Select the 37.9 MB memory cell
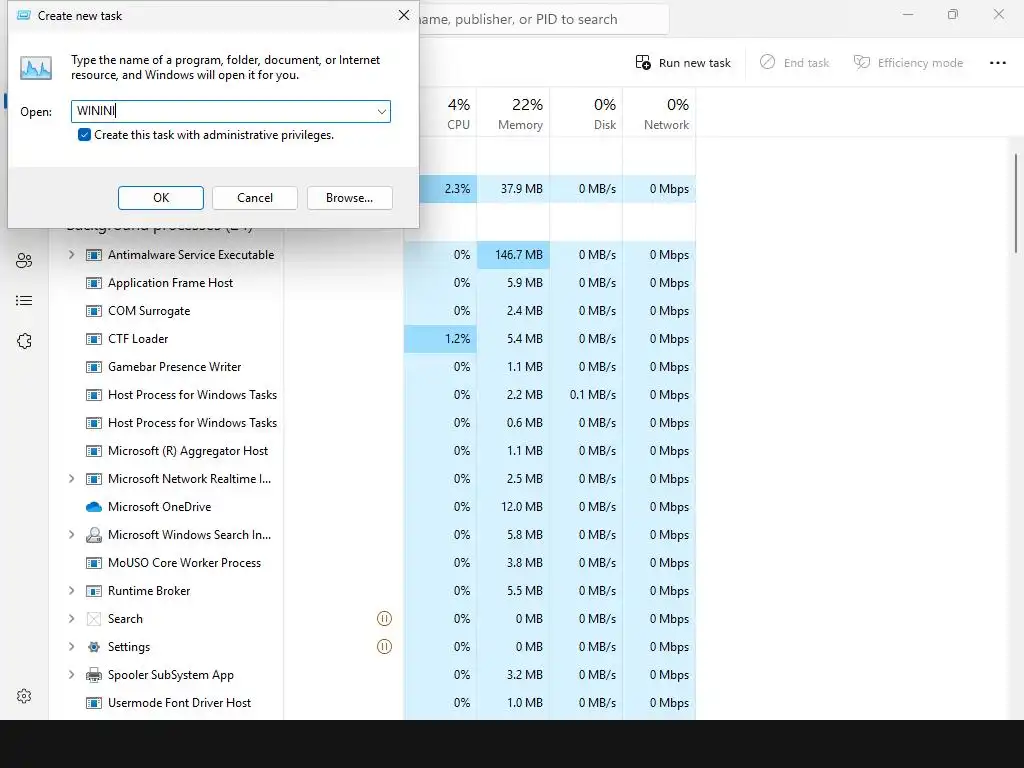The image size is (1024, 768). [513, 189]
